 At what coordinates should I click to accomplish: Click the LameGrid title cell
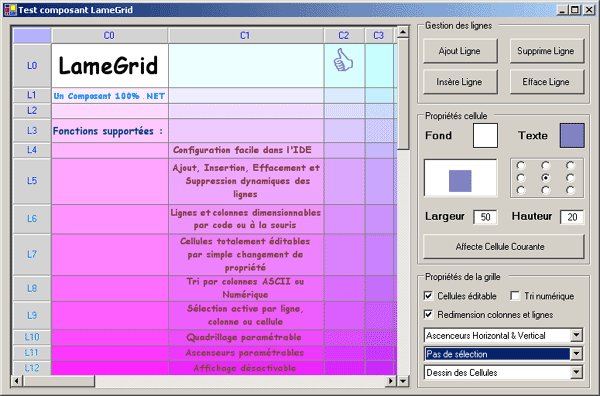click(x=110, y=66)
